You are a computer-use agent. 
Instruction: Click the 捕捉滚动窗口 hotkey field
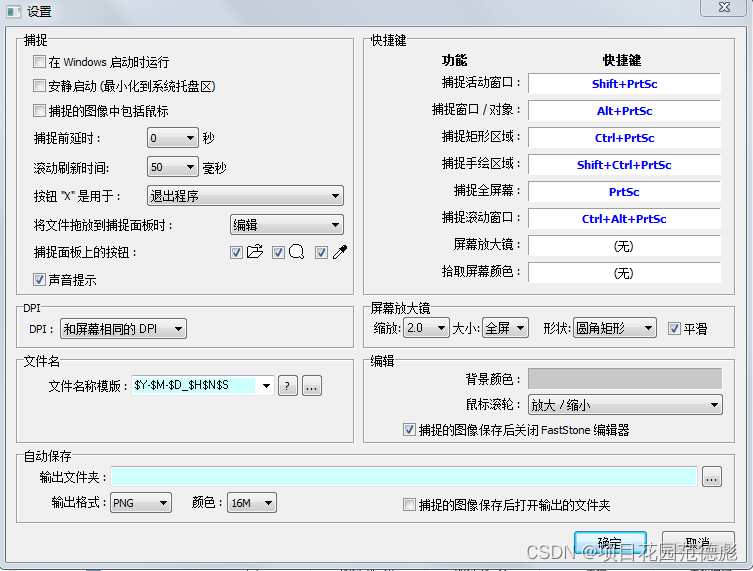(624, 219)
